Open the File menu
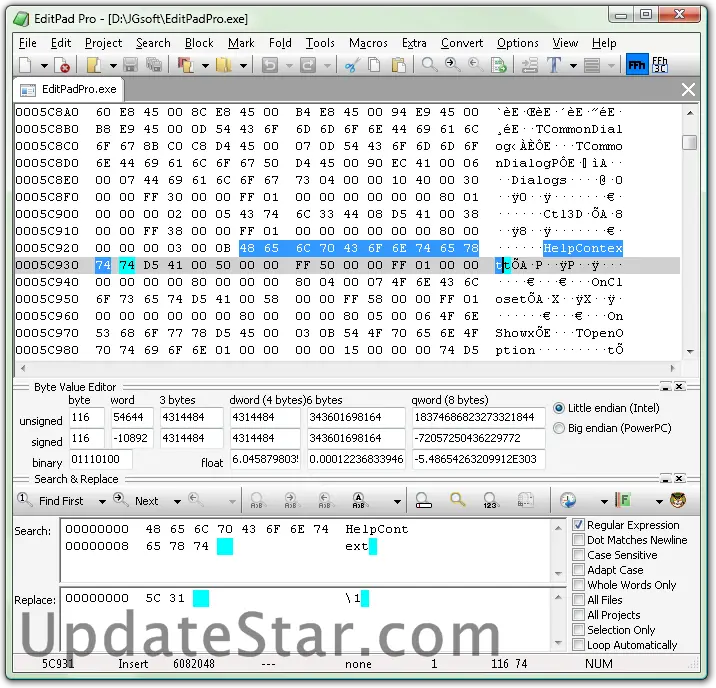716x688 pixels. tap(27, 43)
